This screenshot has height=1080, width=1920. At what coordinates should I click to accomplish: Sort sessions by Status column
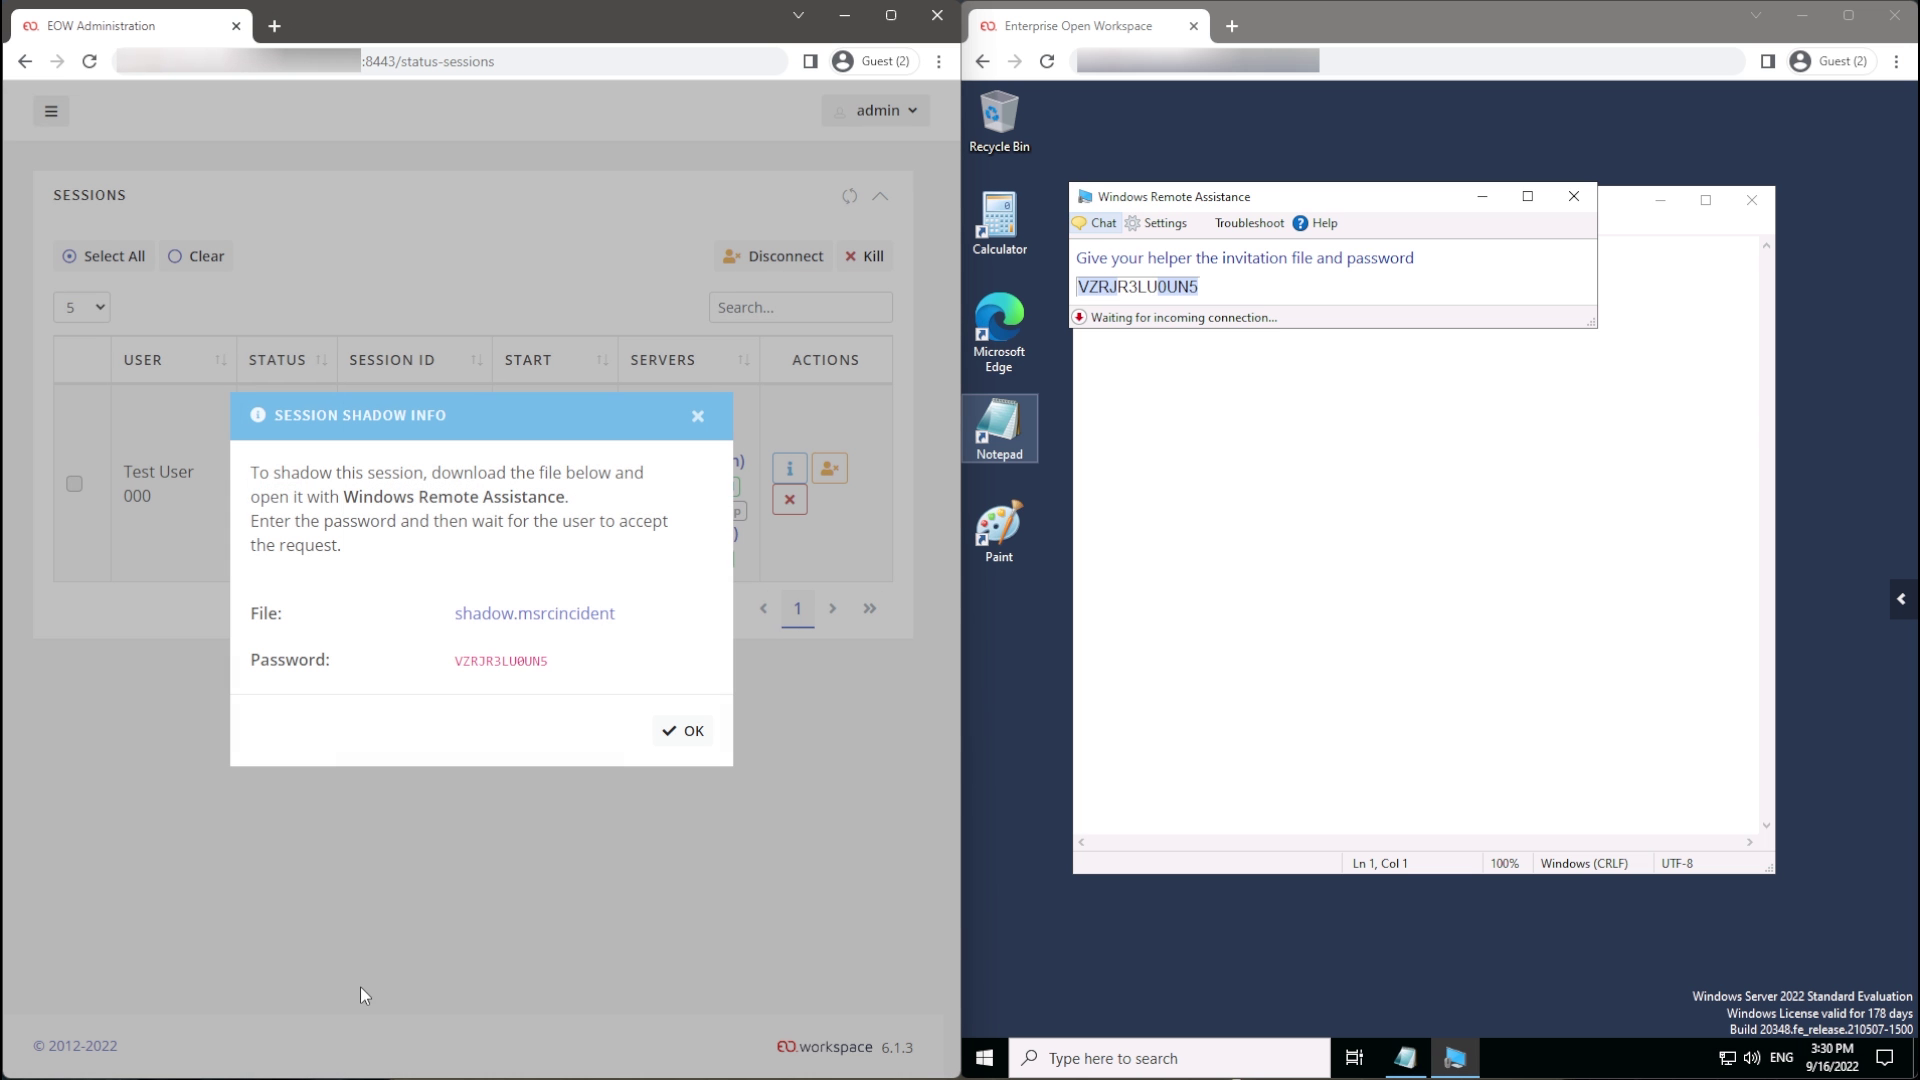pos(287,360)
